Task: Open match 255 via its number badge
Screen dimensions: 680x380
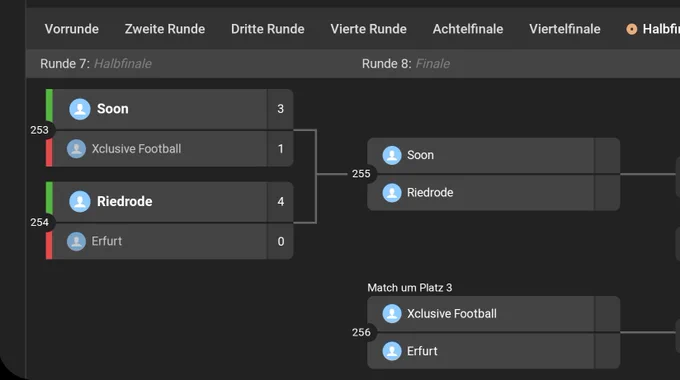Action: click(x=361, y=174)
